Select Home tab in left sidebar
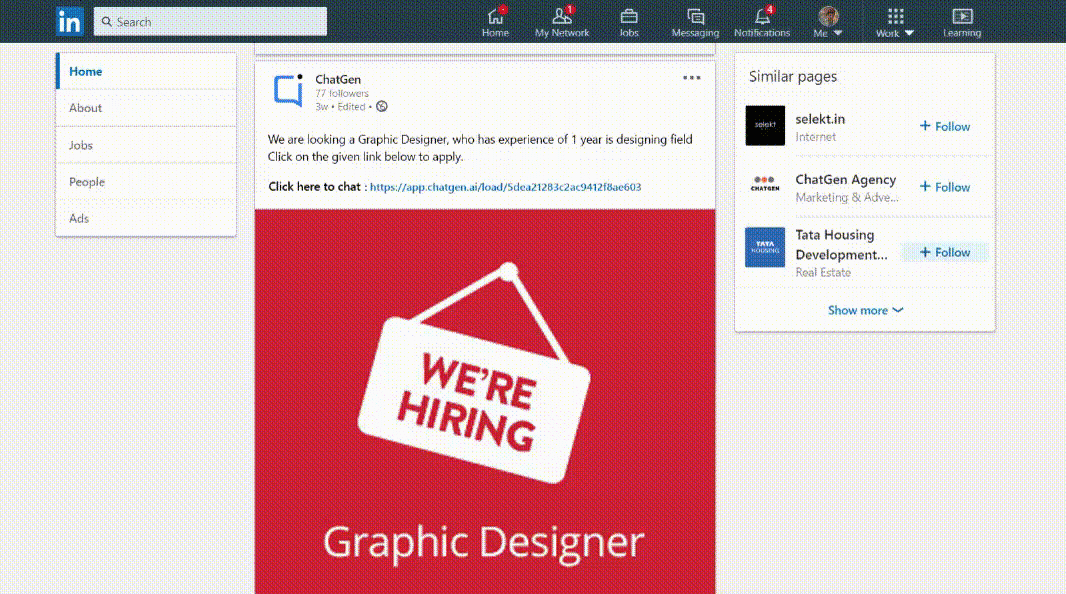The width and height of the screenshot is (1066, 594). [x=145, y=71]
